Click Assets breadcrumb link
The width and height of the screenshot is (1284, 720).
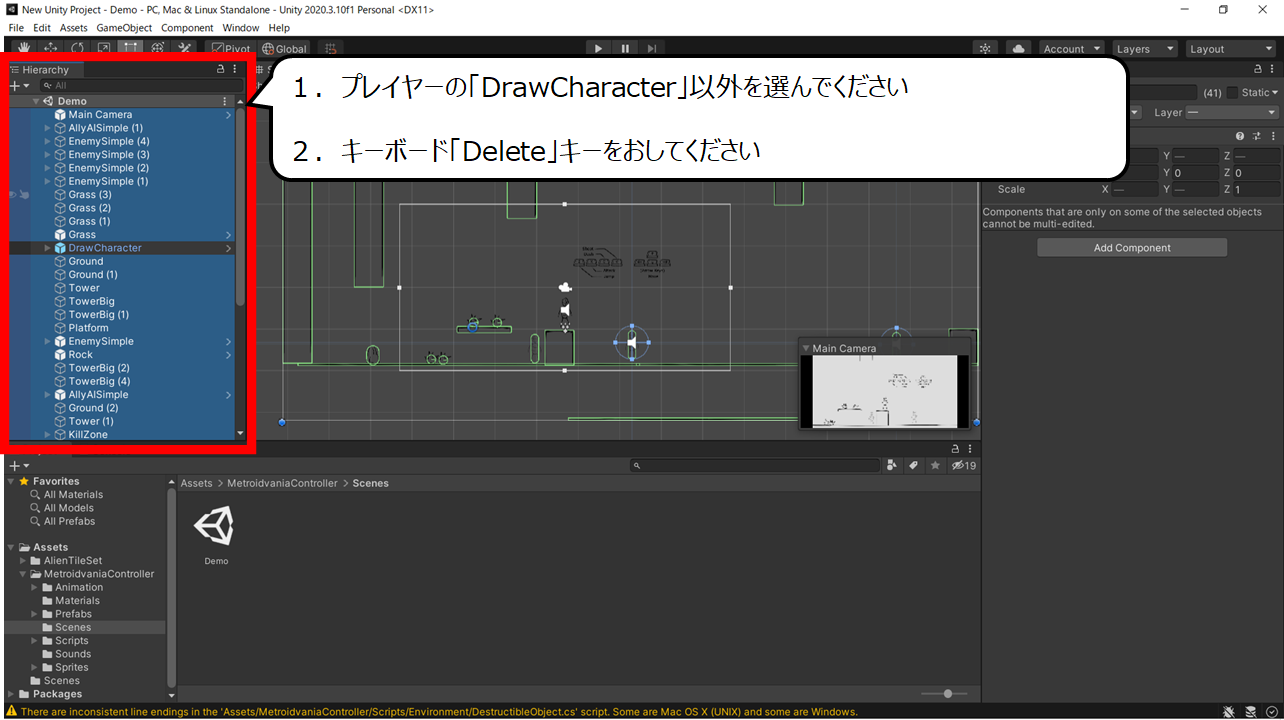pos(196,483)
